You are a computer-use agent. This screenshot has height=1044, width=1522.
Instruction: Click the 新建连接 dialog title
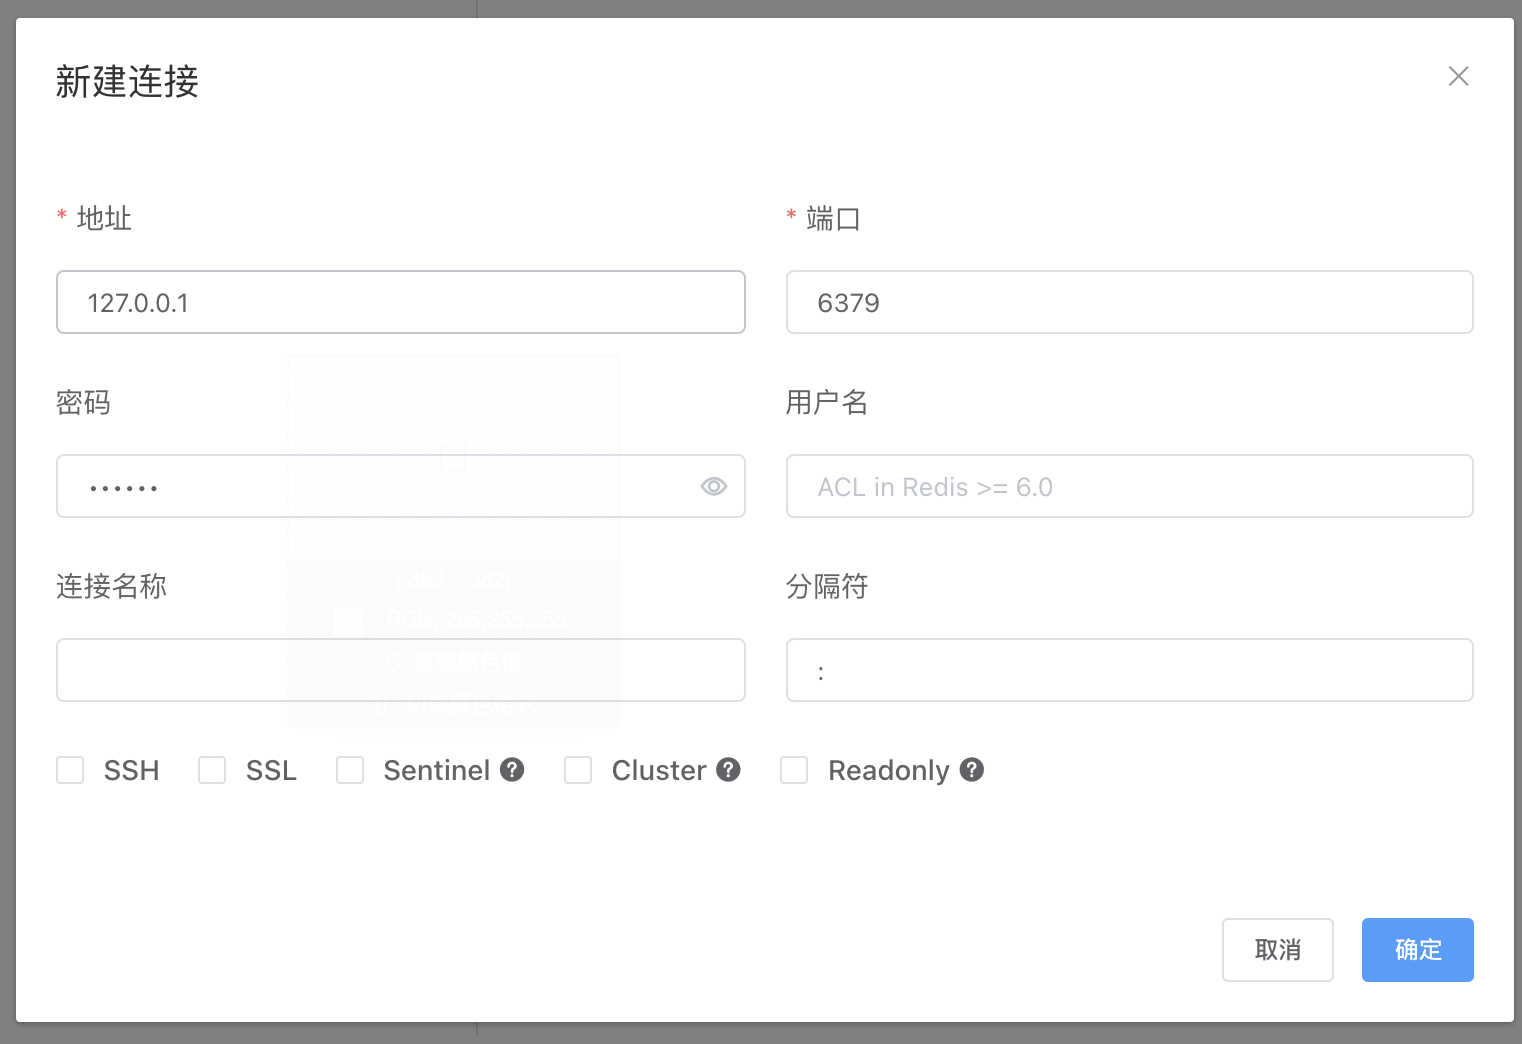tap(127, 81)
